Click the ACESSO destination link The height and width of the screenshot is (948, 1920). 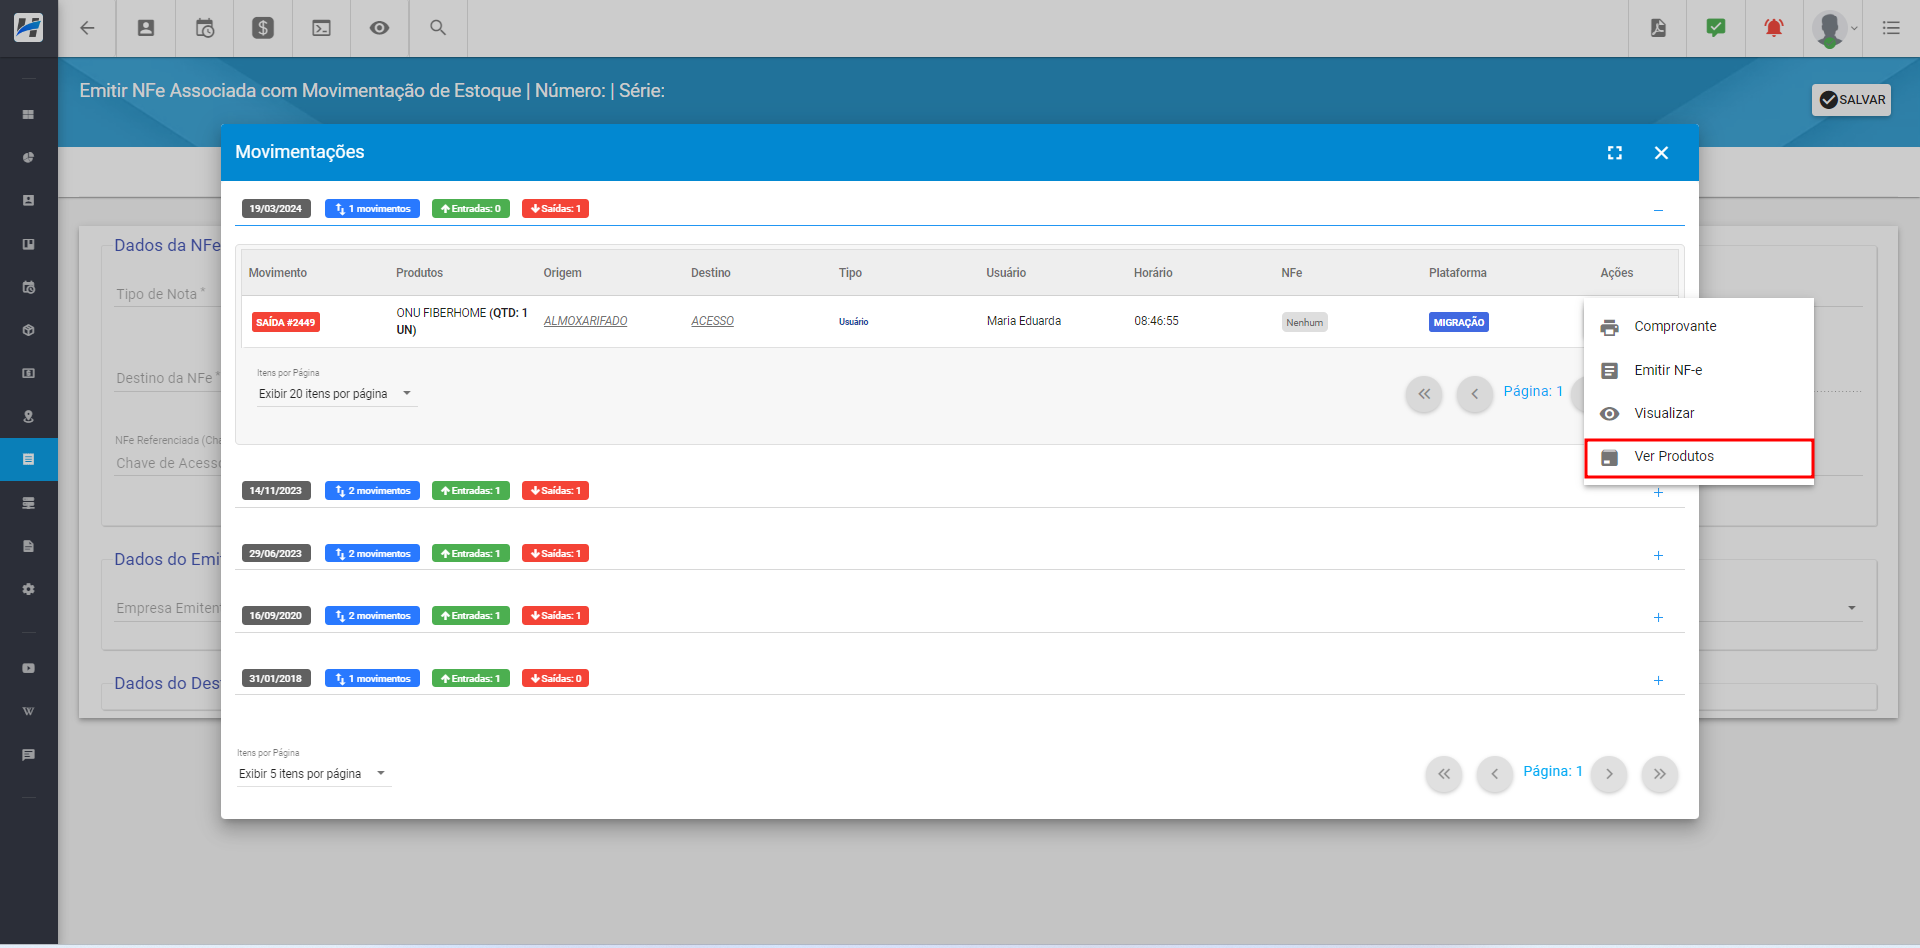712,321
